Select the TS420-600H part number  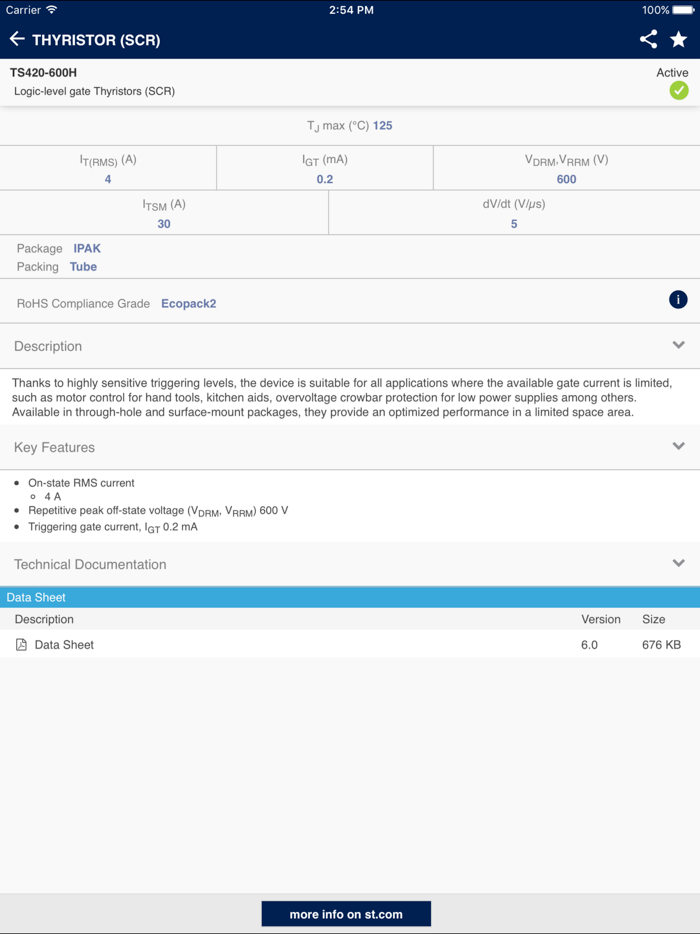tap(43, 73)
